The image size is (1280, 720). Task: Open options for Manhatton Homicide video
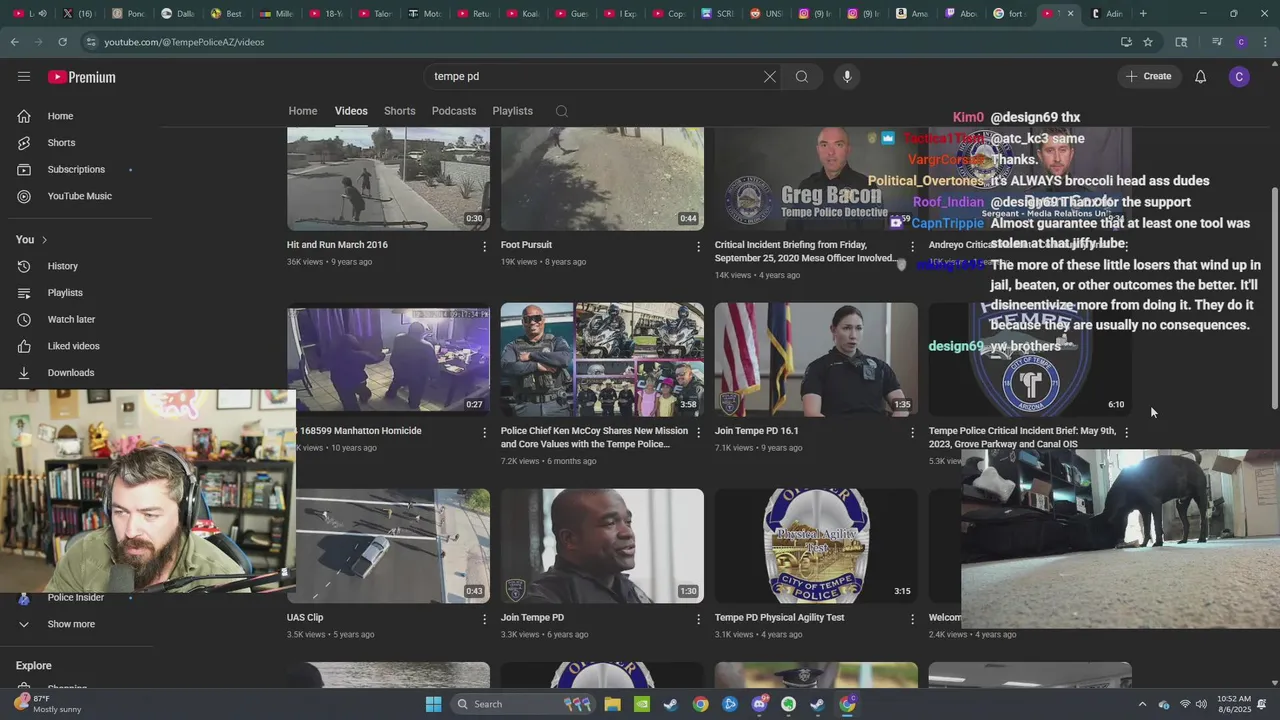click(x=485, y=432)
